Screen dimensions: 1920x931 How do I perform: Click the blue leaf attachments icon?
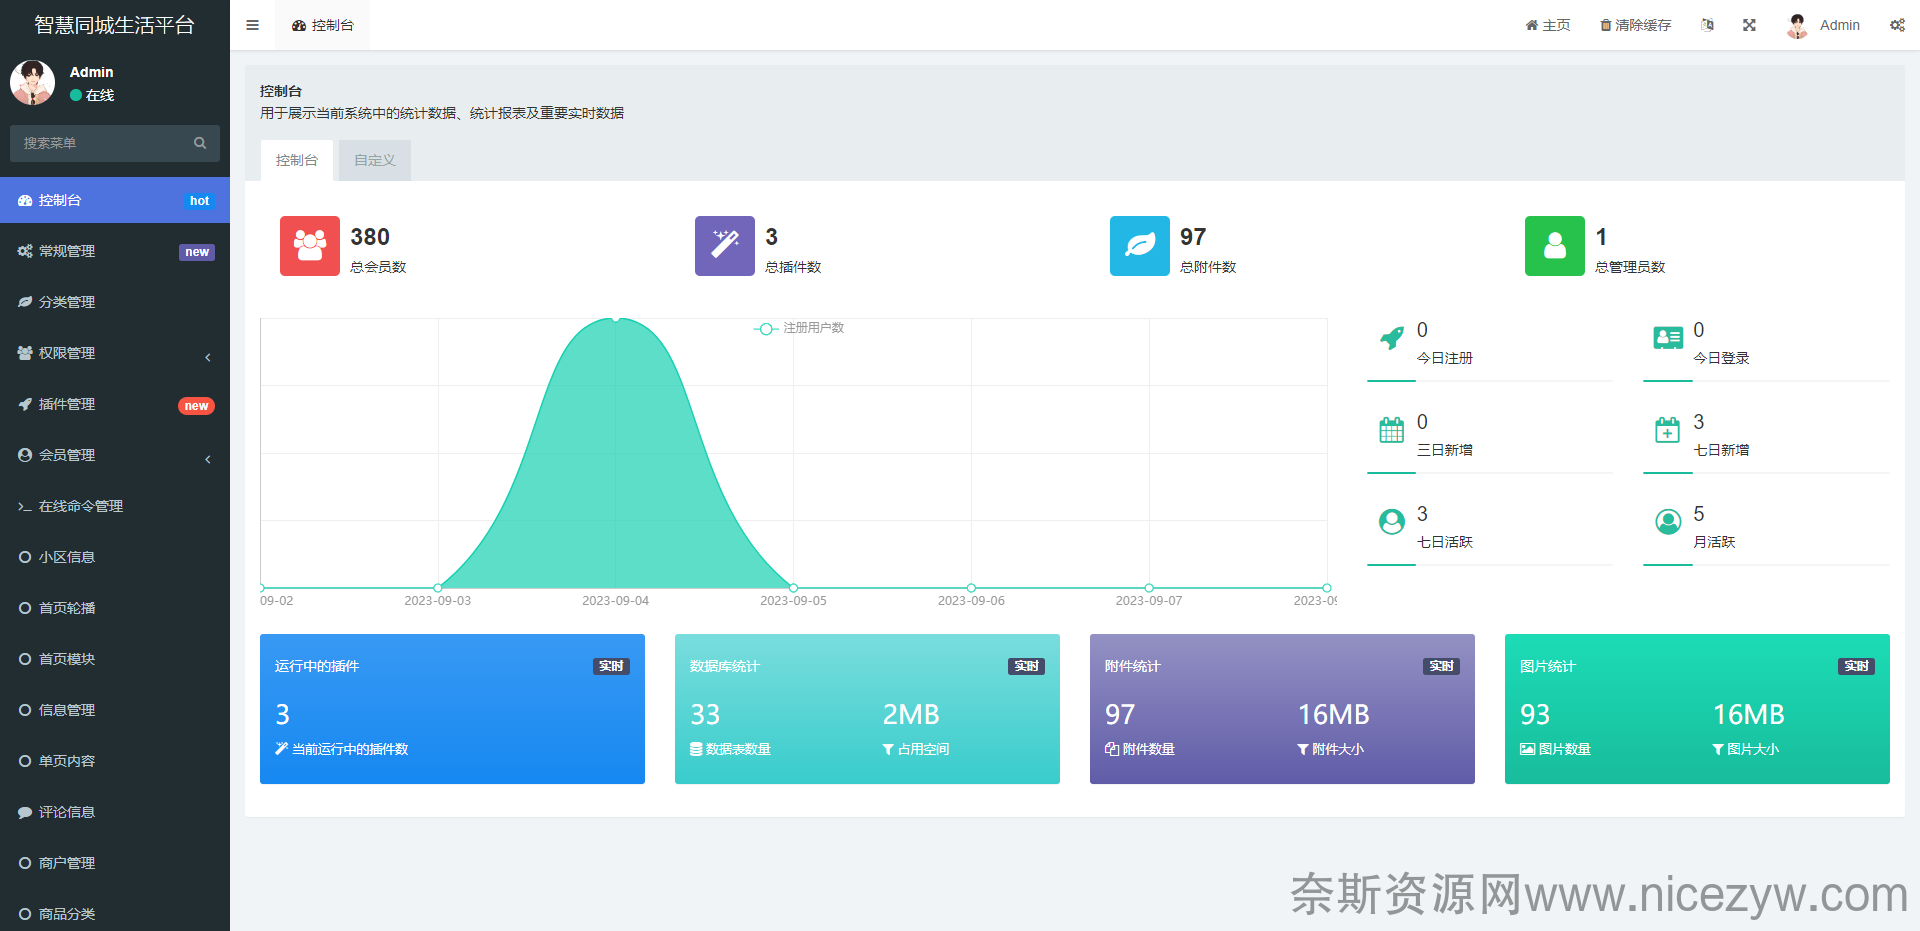point(1139,246)
